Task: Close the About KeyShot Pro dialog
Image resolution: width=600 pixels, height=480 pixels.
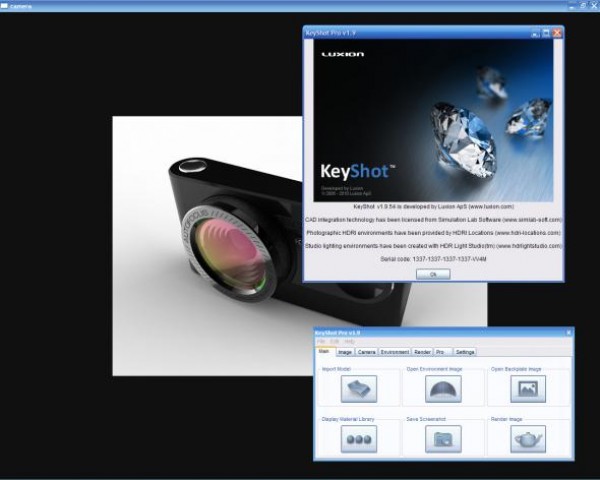Action: point(557,33)
